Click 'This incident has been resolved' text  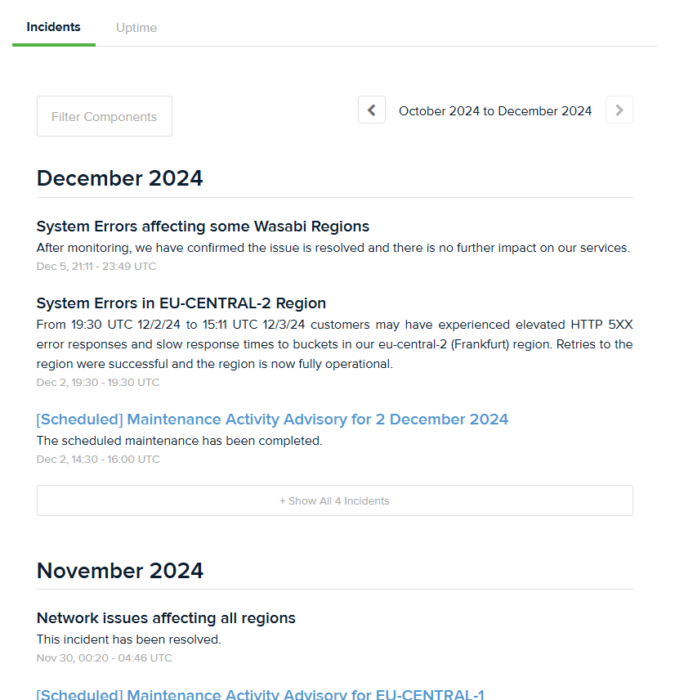point(129,639)
